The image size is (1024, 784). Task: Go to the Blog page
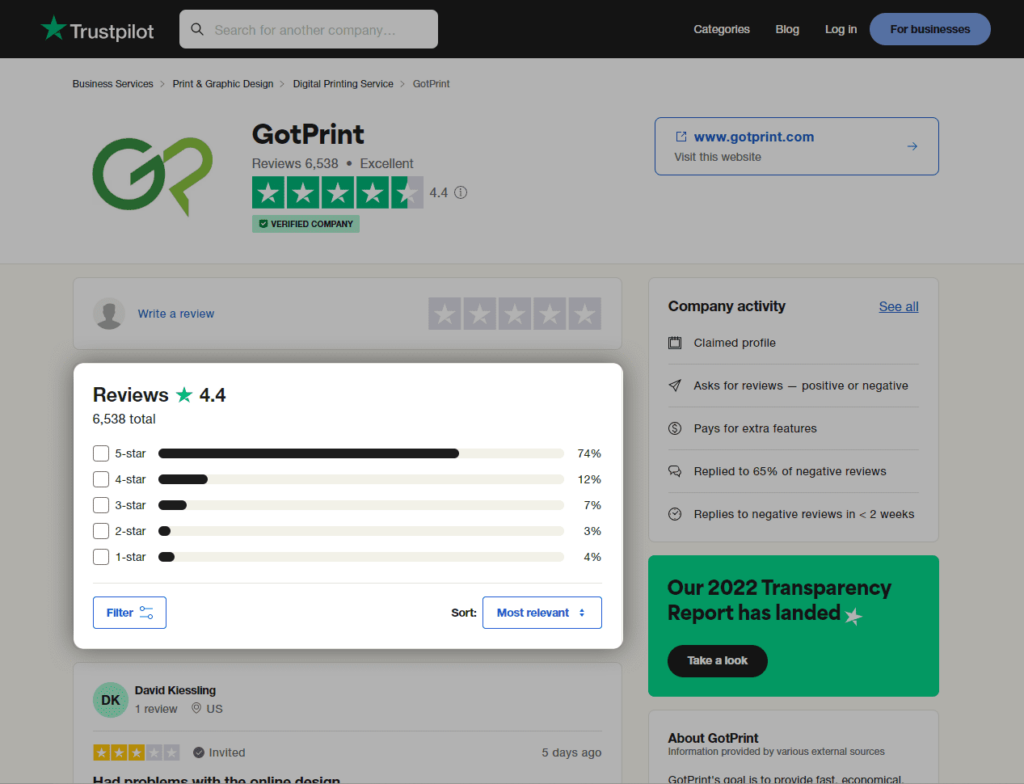click(787, 29)
